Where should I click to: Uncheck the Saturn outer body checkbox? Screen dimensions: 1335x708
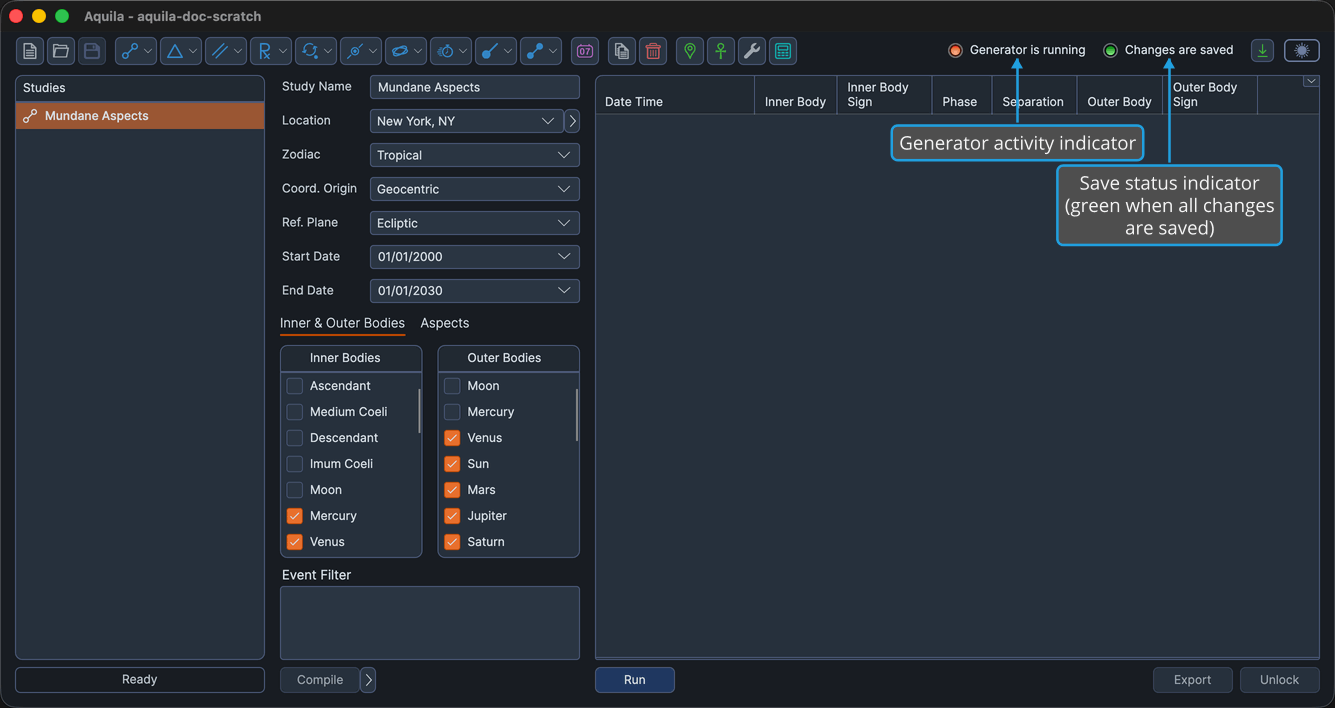(x=452, y=542)
